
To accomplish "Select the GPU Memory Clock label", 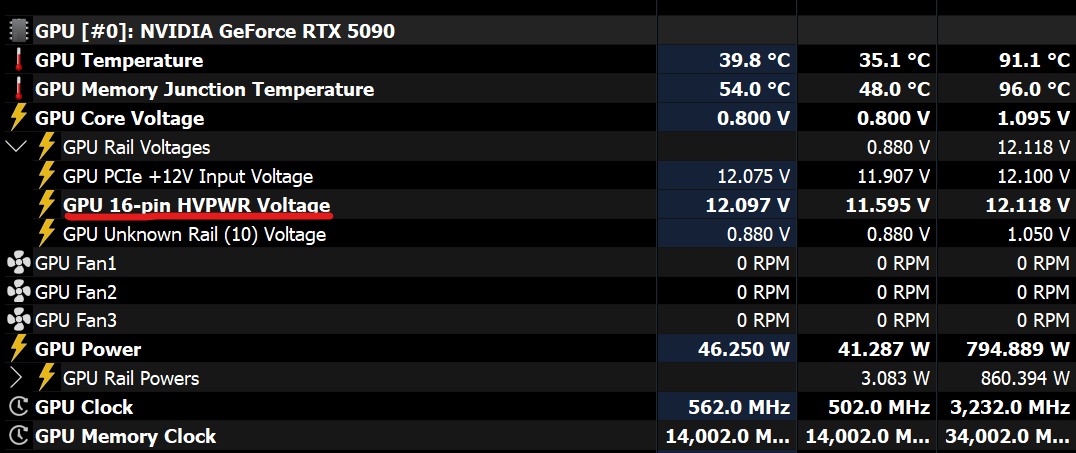I will click(126, 436).
